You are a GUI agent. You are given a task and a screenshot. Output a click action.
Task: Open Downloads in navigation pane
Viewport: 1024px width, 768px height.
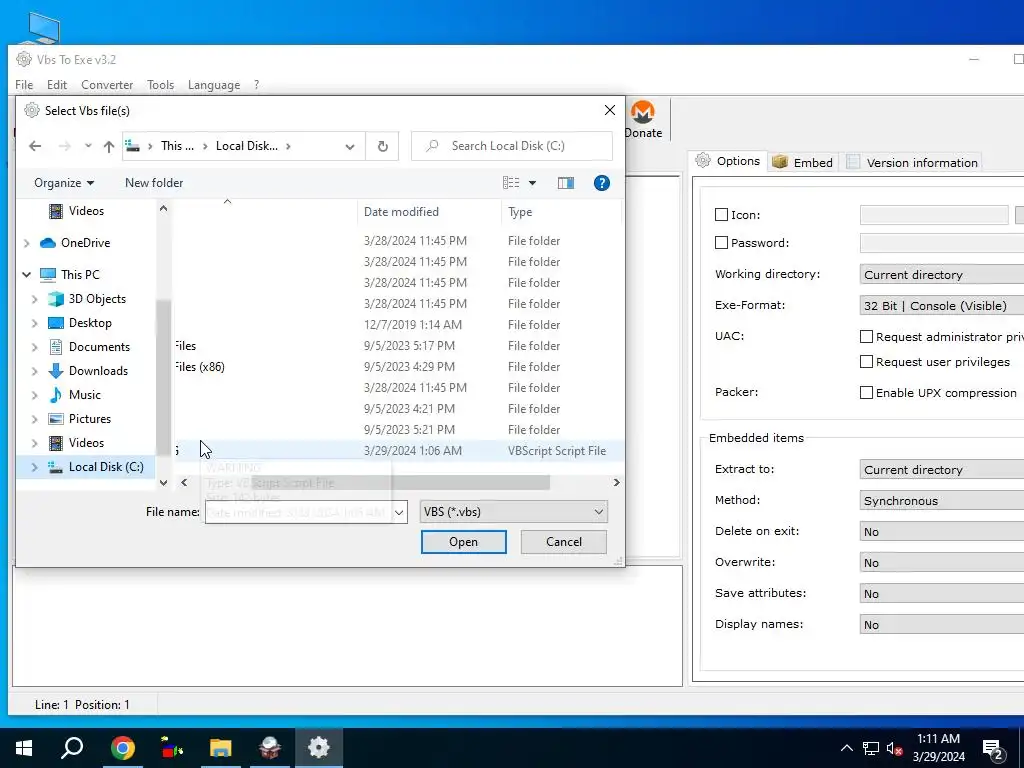click(x=98, y=371)
